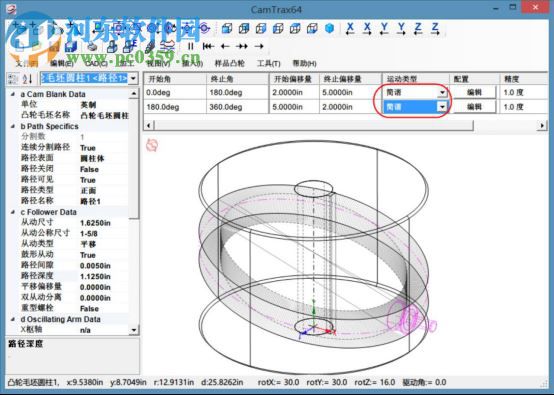The width and height of the screenshot is (554, 395).
Task: Open motion type dropdown in 180.0deg row
Action: 442,107
